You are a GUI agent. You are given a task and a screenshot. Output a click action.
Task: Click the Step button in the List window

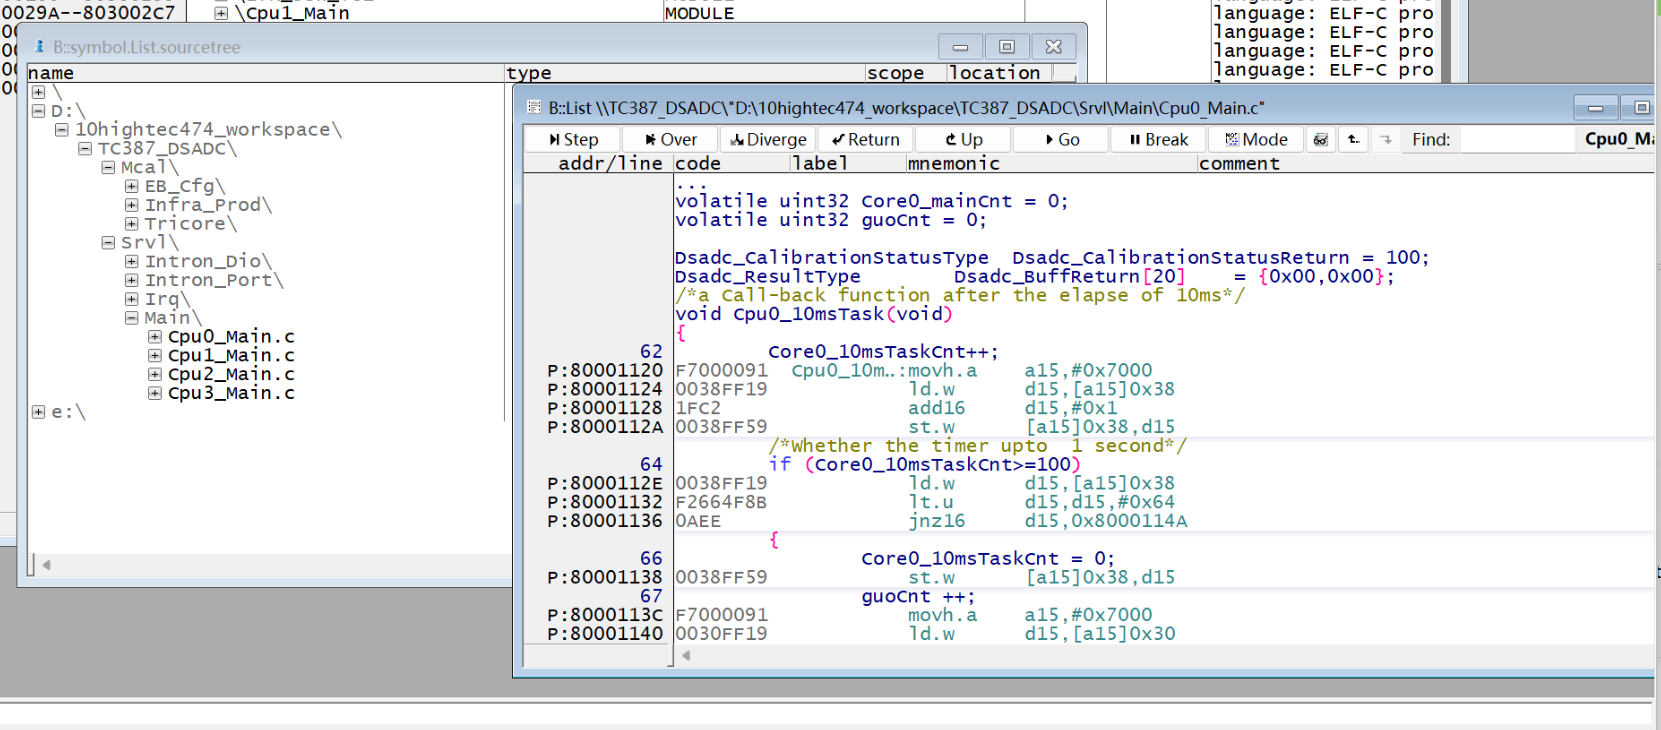[x=573, y=139]
